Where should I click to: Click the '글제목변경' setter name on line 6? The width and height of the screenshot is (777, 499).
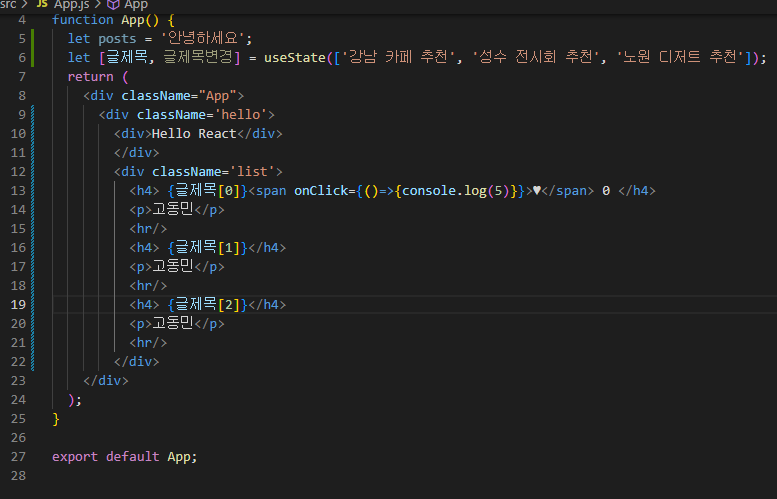point(198,57)
